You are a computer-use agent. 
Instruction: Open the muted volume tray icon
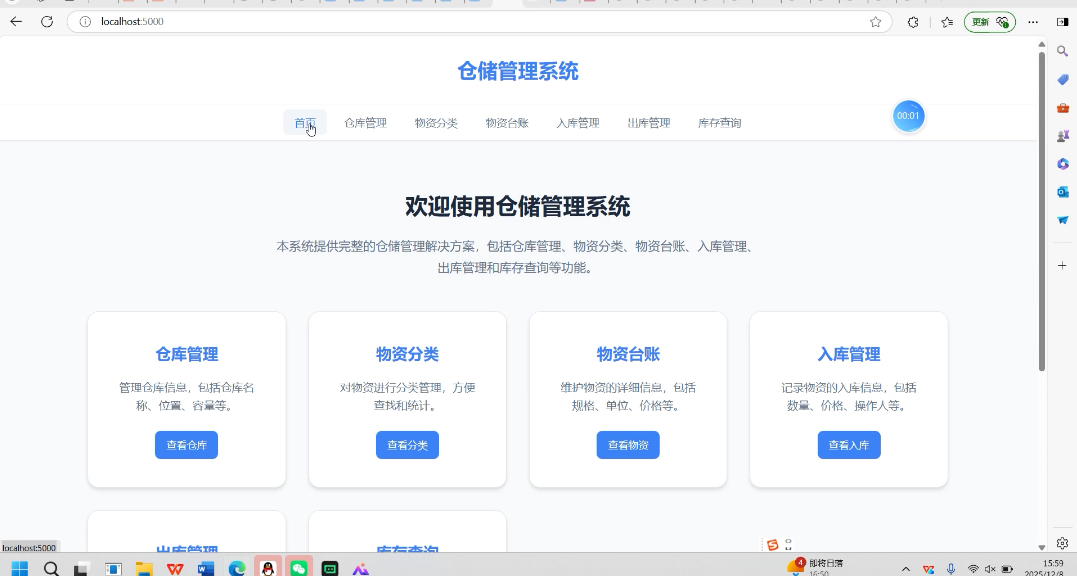990,568
